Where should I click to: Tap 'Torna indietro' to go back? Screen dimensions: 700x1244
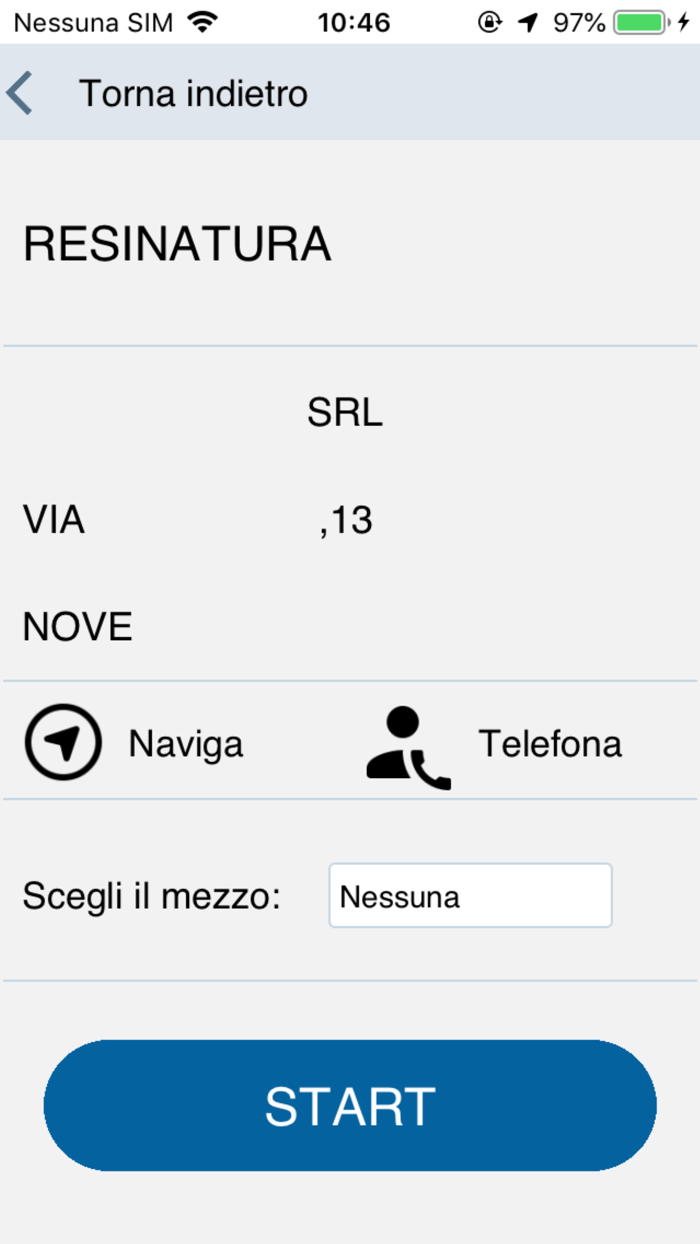pyautogui.click(x=195, y=91)
